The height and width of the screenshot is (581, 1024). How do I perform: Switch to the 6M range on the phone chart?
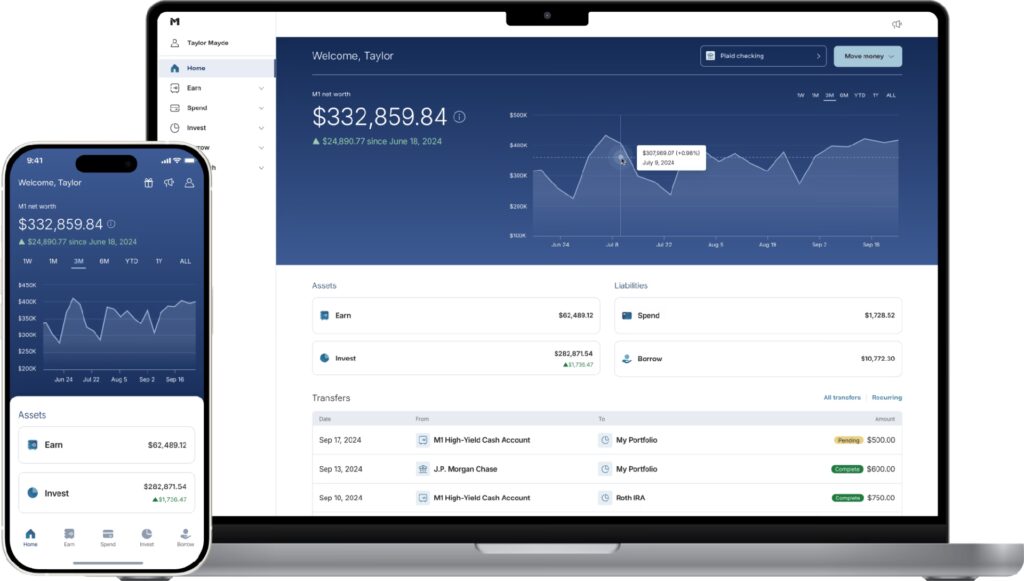tap(105, 261)
